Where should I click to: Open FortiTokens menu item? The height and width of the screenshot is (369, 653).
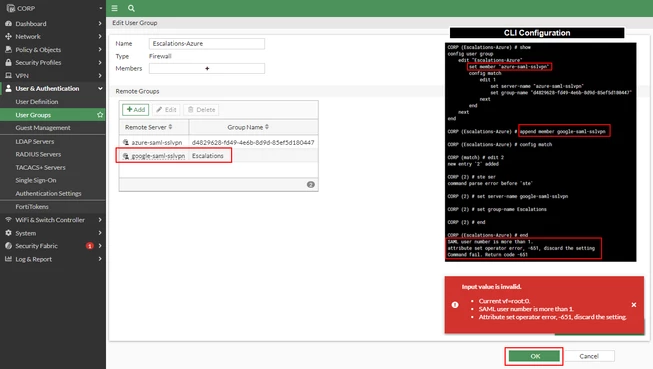[x=32, y=207]
